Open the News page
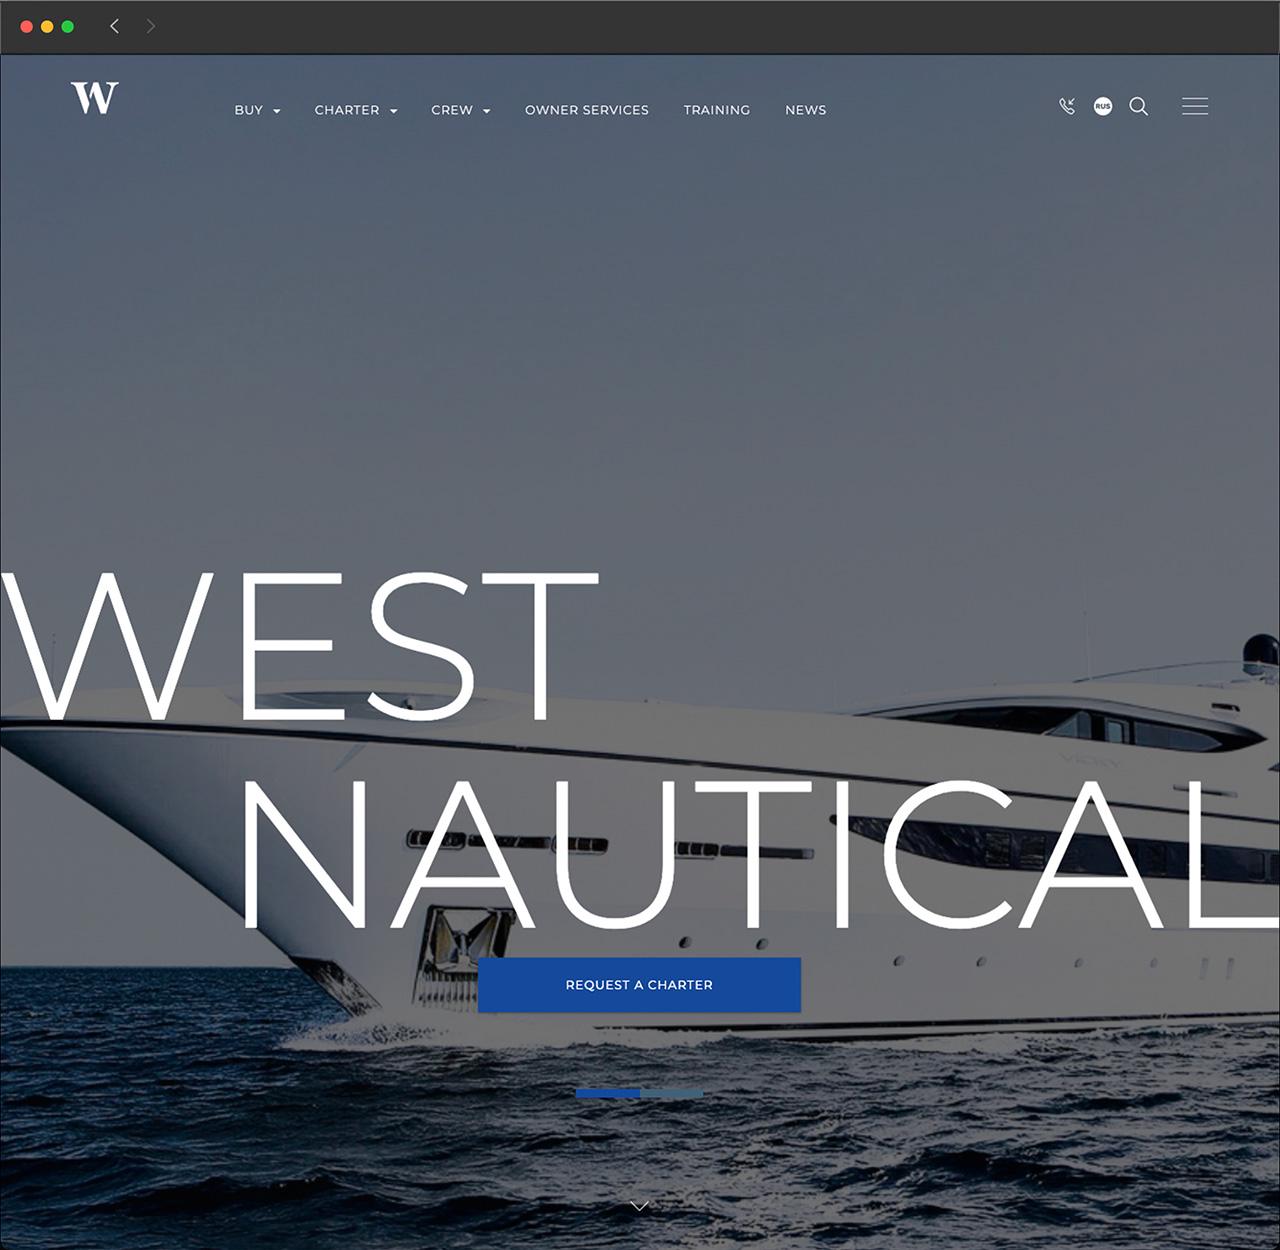Screen dimensions: 1280x1250 tap(806, 110)
